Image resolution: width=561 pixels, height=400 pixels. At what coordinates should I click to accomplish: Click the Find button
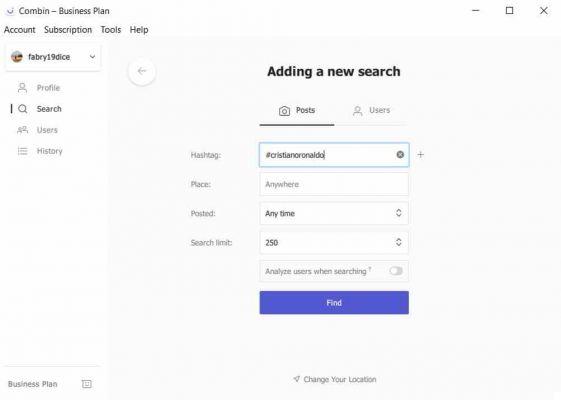click(334, 303)
